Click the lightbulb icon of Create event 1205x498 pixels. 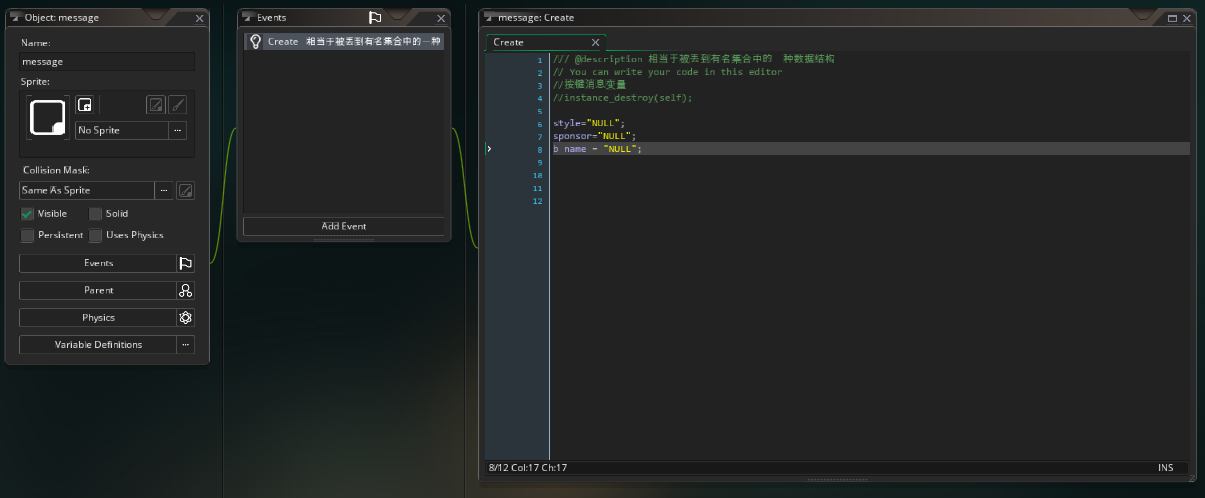(x=255, y=41)
